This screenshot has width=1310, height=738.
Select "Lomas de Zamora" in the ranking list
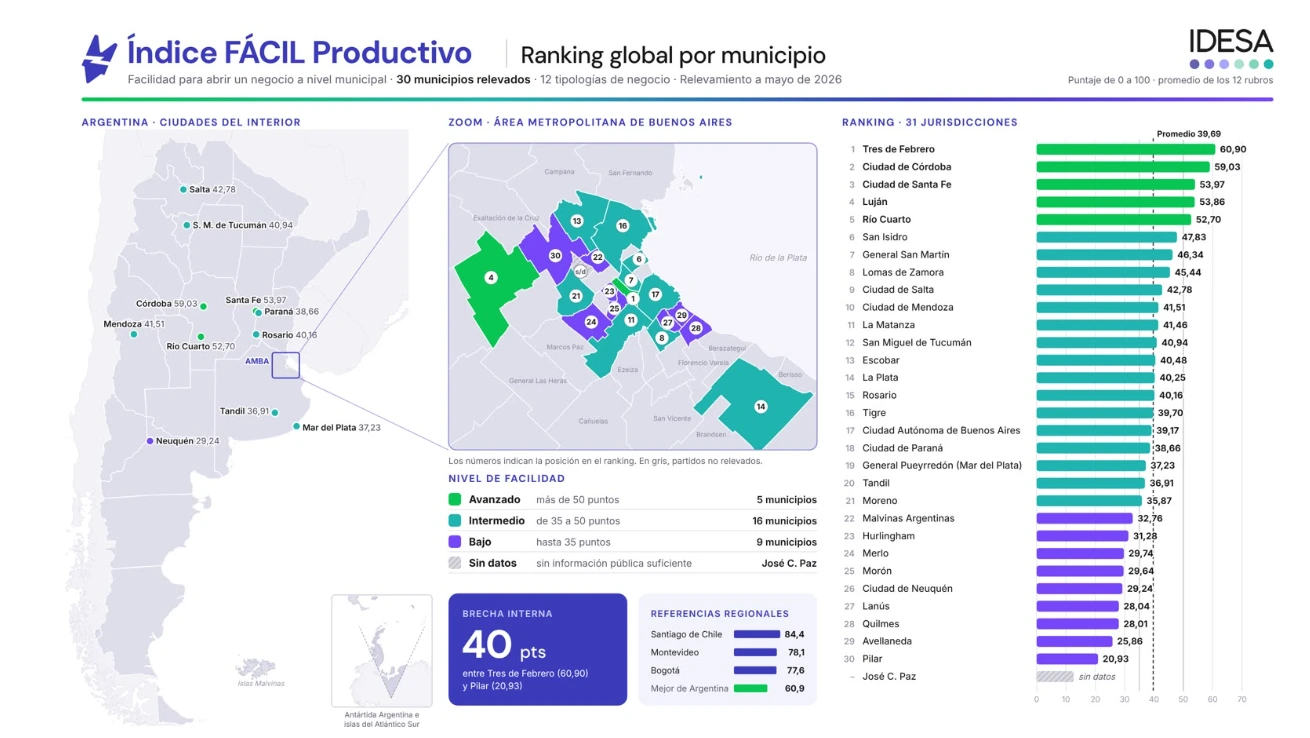pos(903,272)
